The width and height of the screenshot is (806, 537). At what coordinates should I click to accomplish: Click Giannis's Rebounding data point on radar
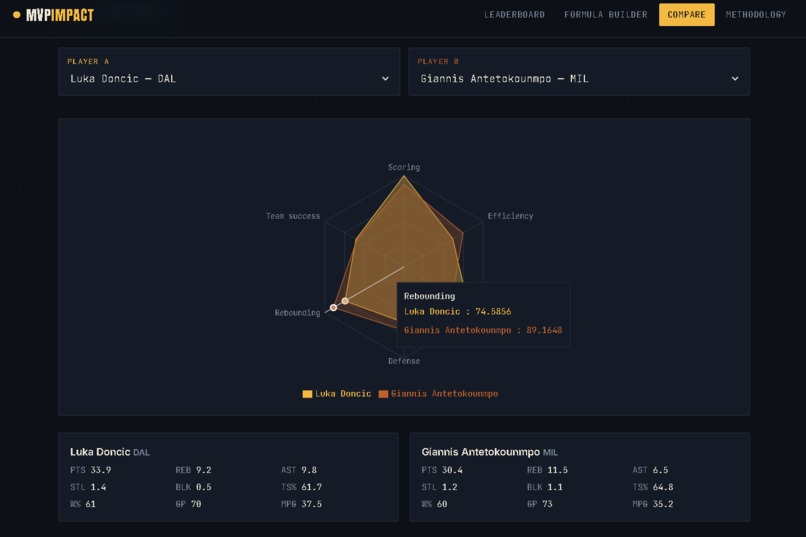tap(334, 307)
